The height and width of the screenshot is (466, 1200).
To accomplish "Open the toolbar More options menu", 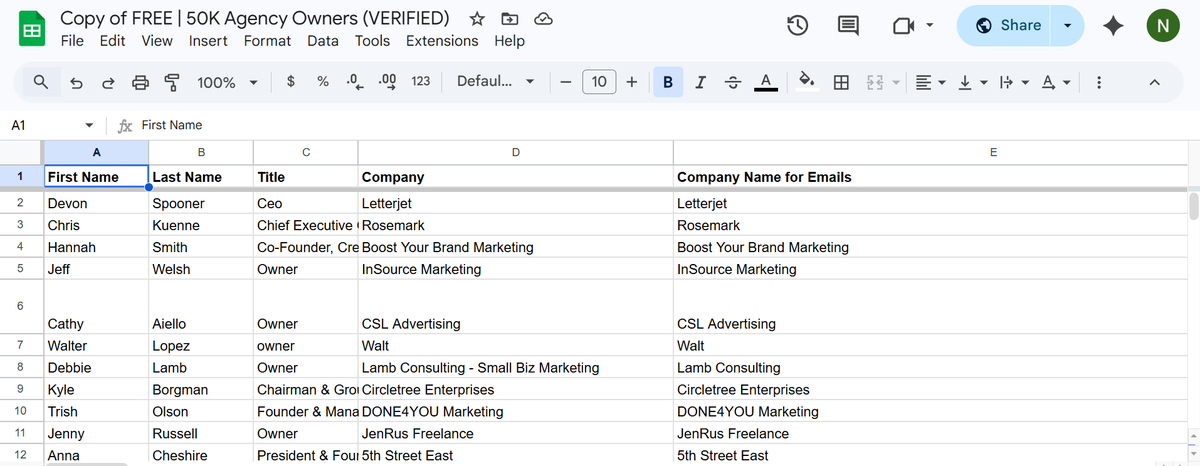I will tap(1099, 82).
